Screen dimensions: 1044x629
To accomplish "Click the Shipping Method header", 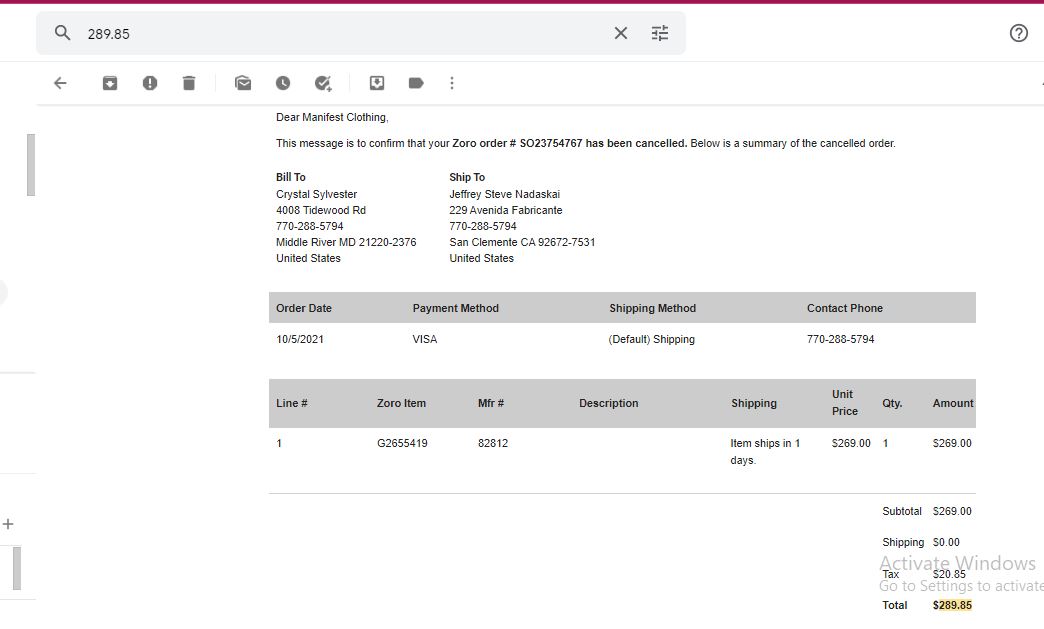I will point(652,308).
